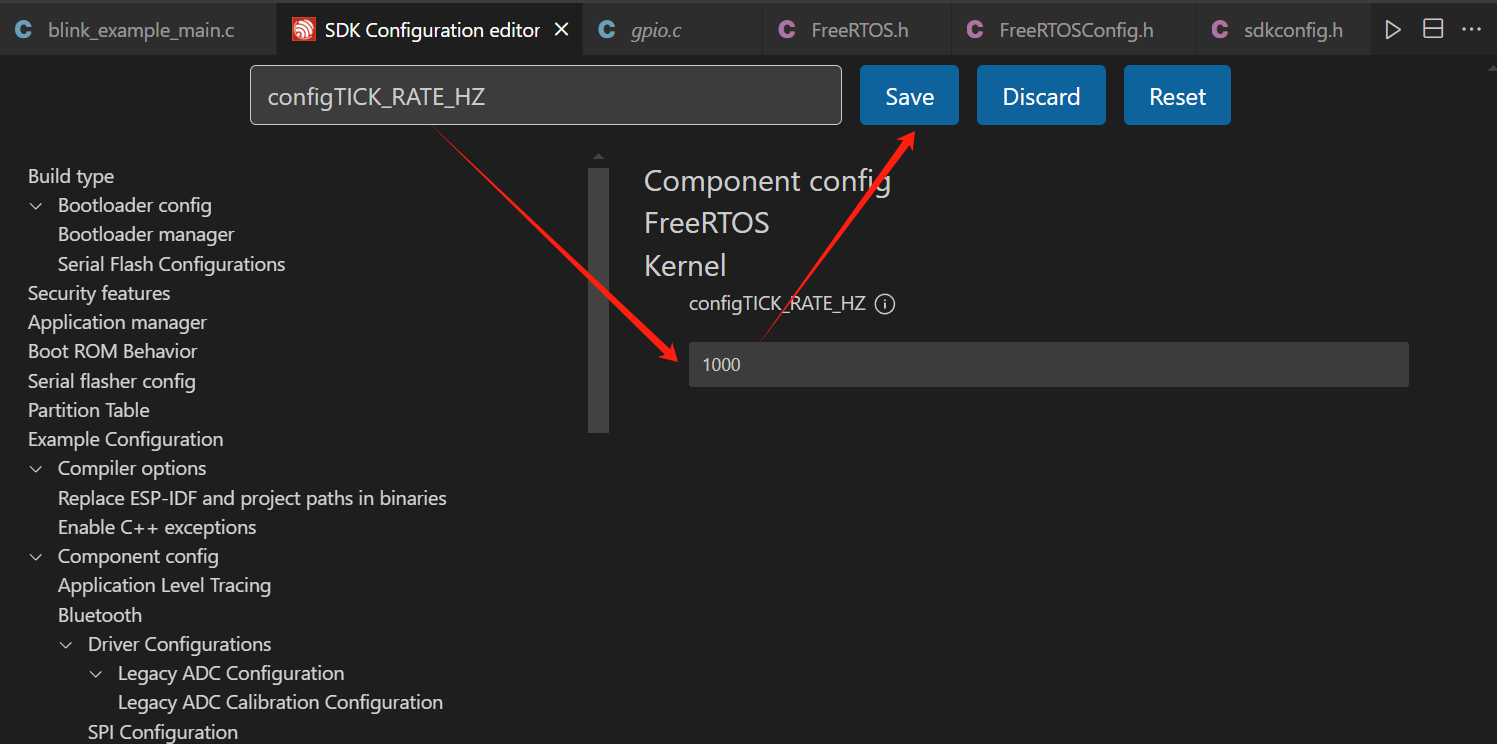Select the SDK Configuration editor tab
This screenshot has width=1497, height=744.
pos(431,30)
